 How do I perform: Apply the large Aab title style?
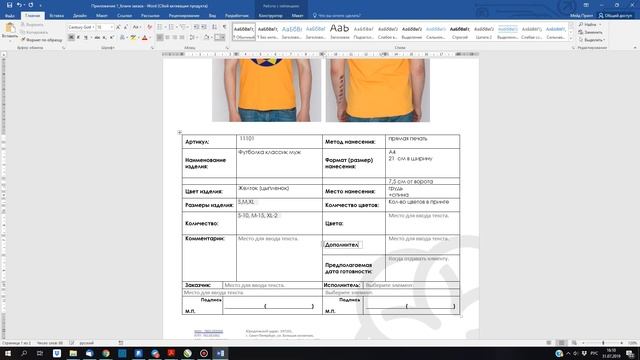(x=340, y=32)
